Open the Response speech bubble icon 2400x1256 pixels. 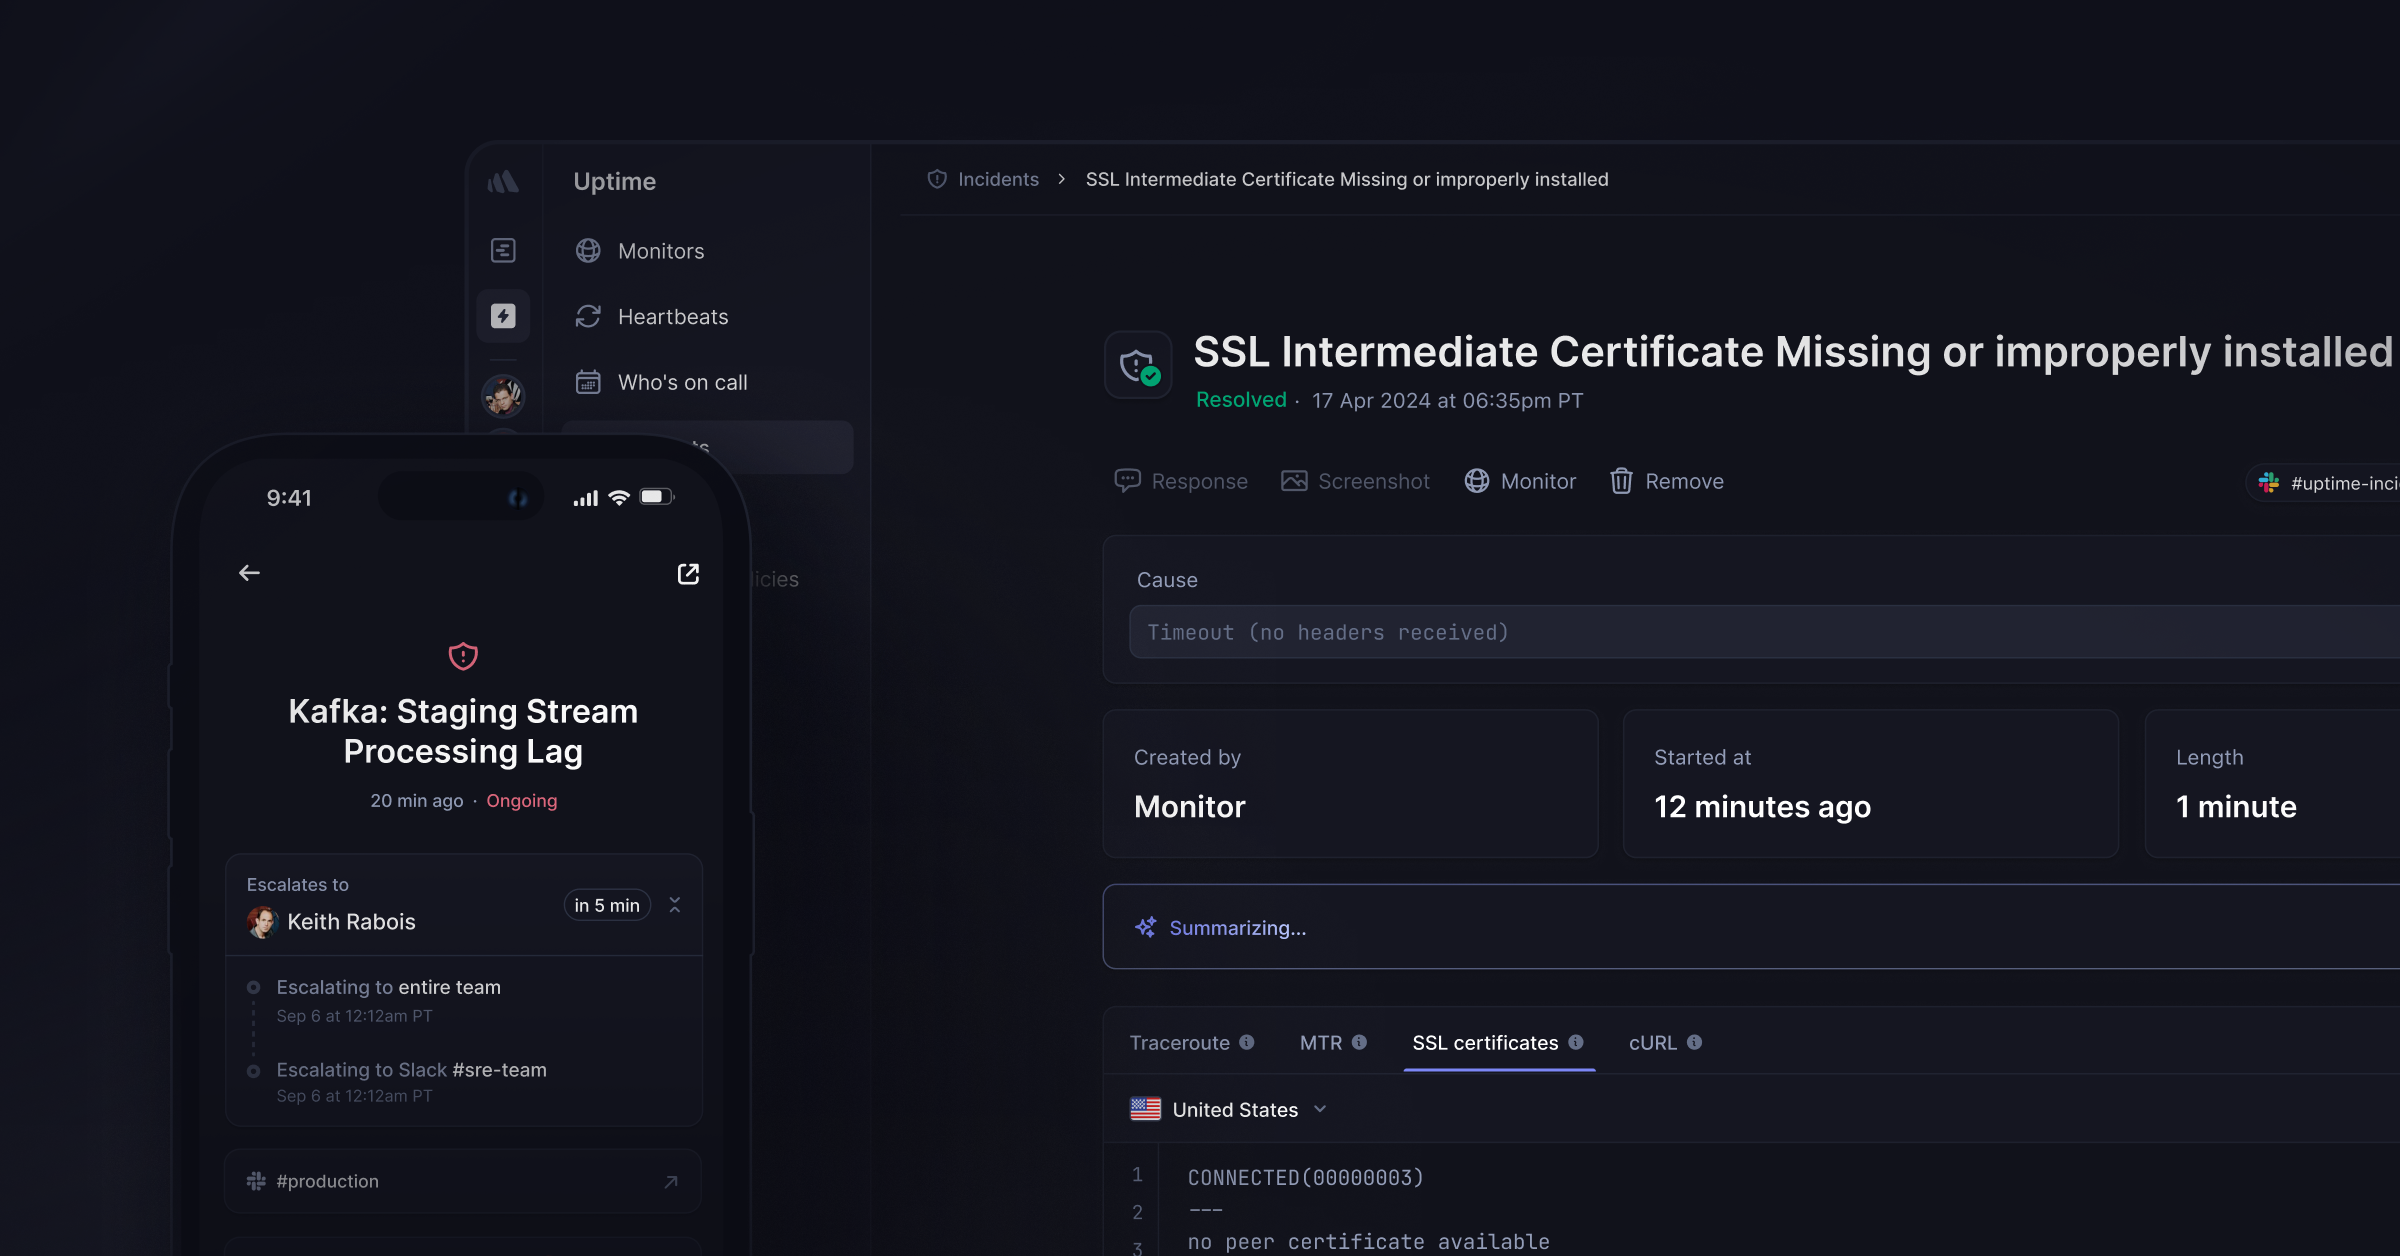pyautogui.click(x=1127, y=481)
